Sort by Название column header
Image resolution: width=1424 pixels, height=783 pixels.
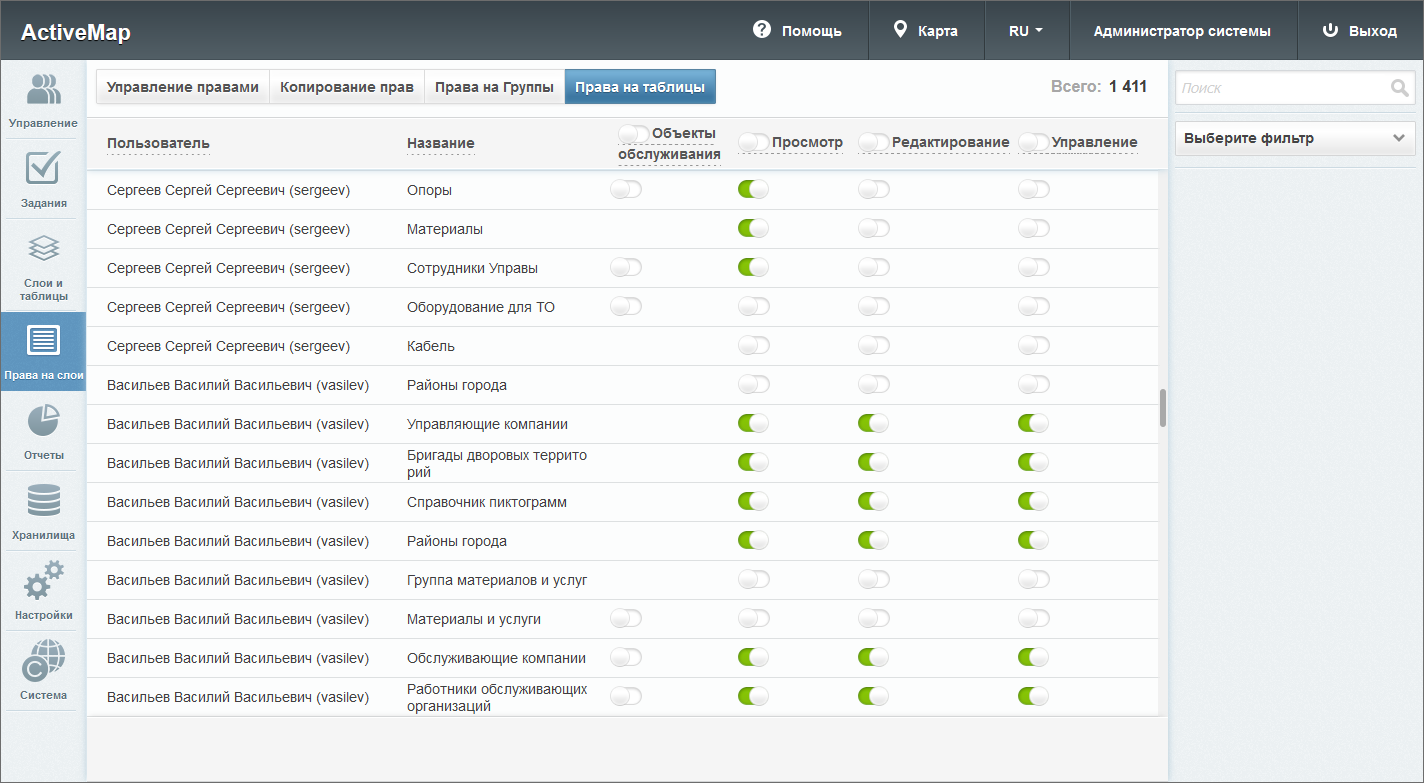coord(441,143)
